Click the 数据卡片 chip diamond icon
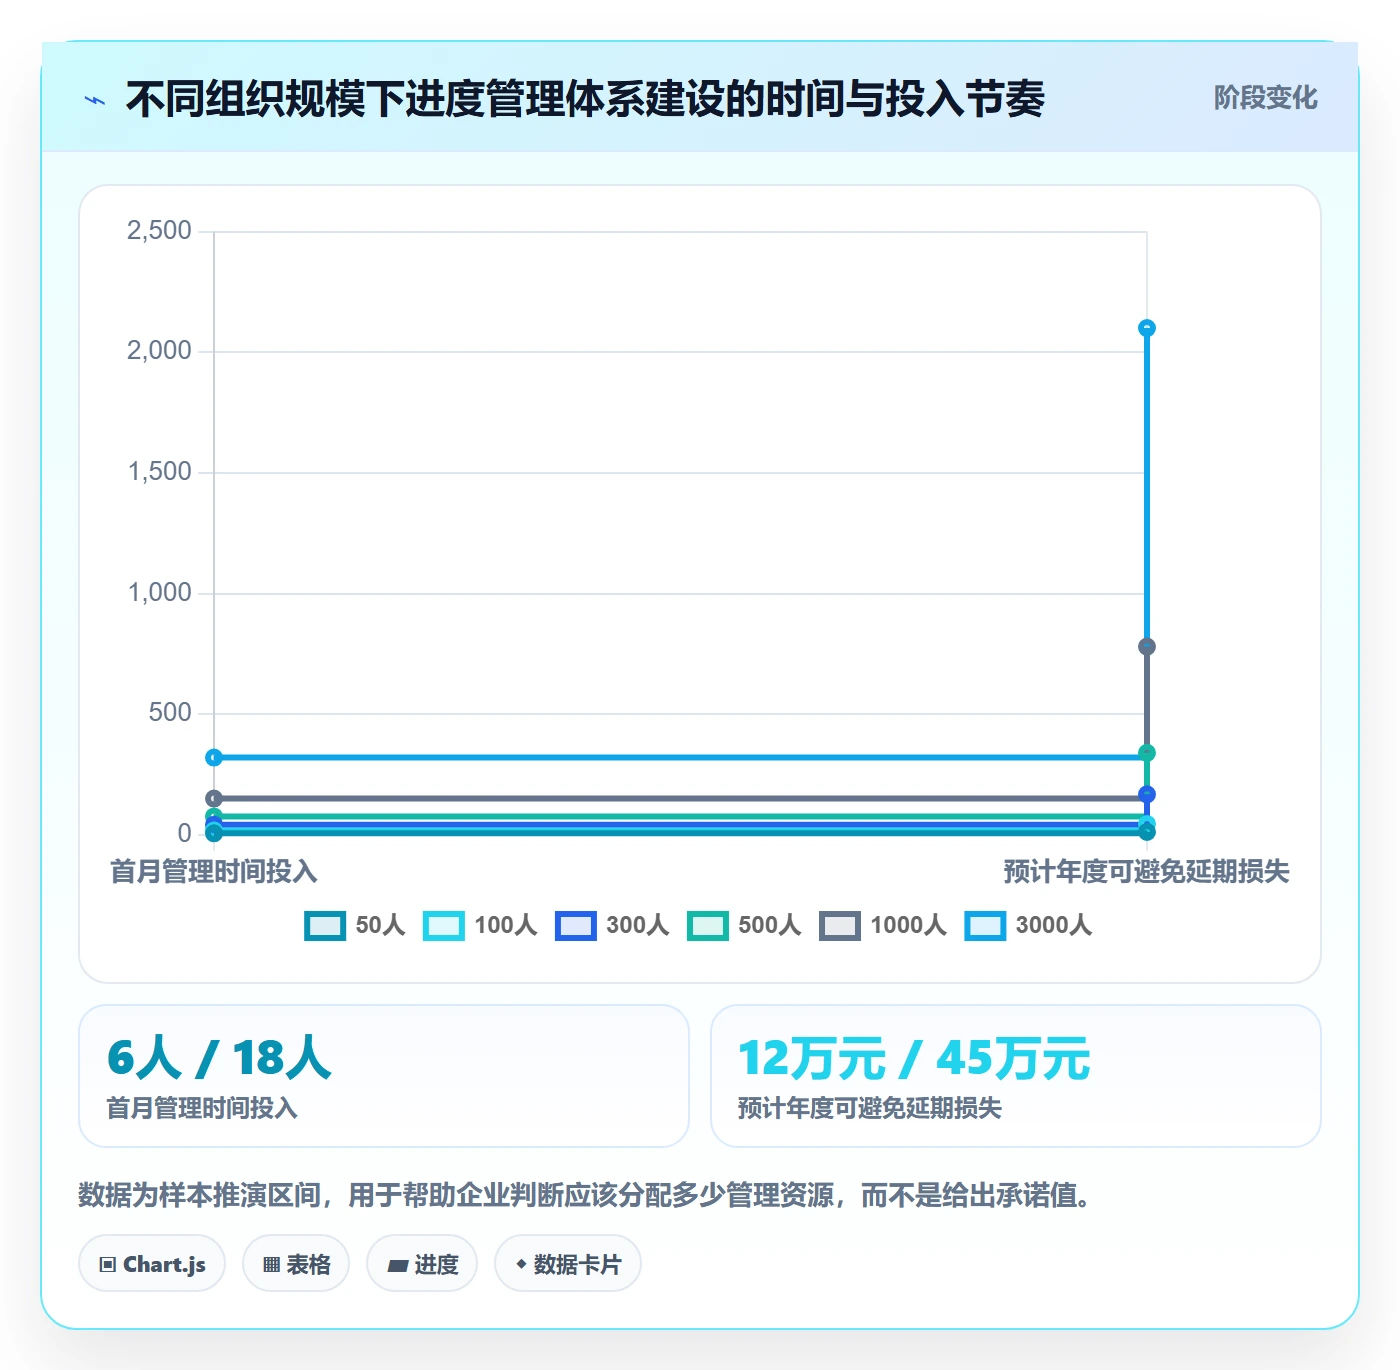Screen dimensions: 1400x1370 pyautogui.click(x=521, y=1264)
